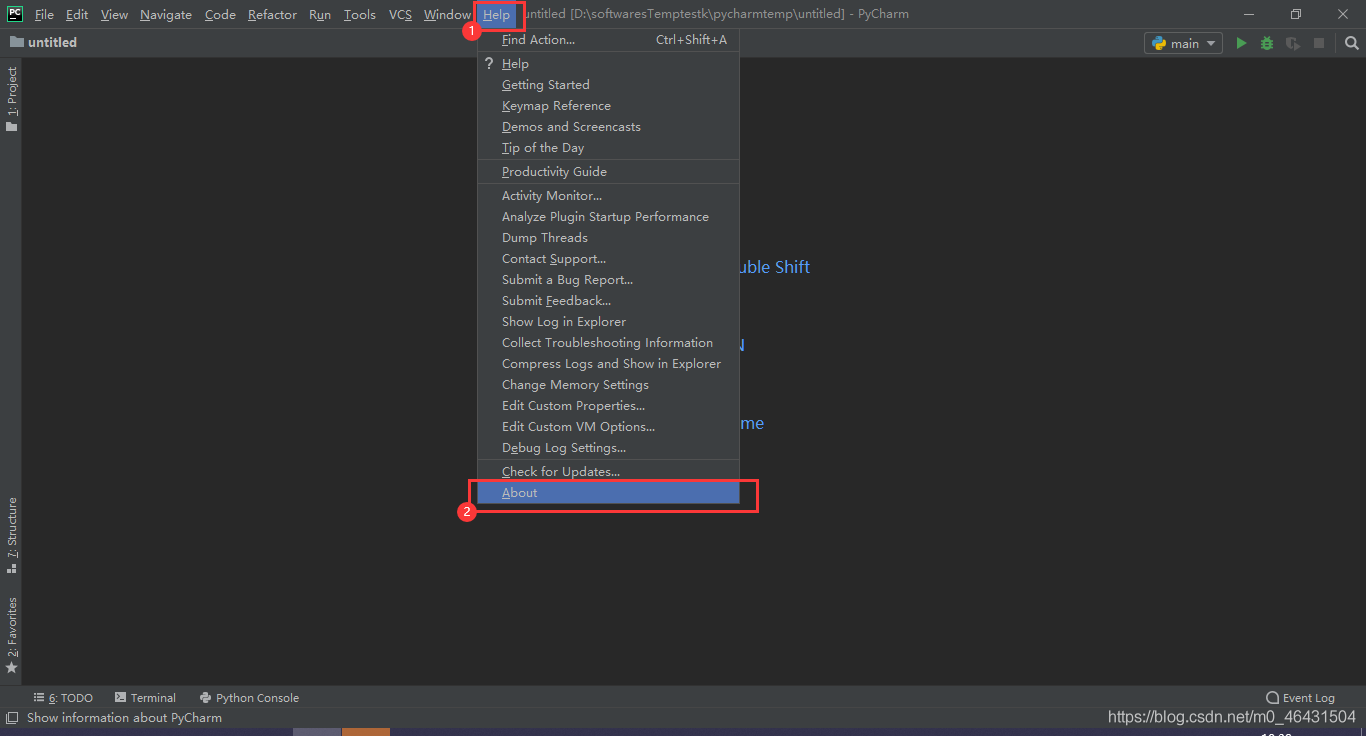This screenshot has height=736, width=1366.
Task: Click the untitled project breadcrumb
Action: click(x=52, y=43)
